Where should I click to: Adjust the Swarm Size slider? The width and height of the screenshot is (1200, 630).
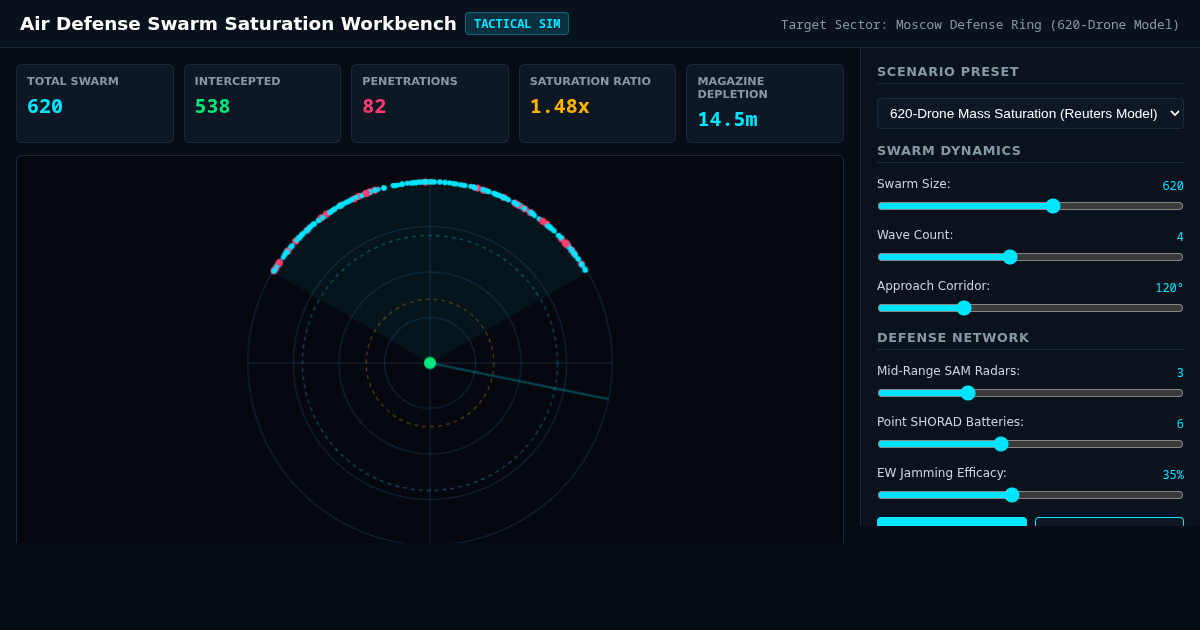[1030, 206]
